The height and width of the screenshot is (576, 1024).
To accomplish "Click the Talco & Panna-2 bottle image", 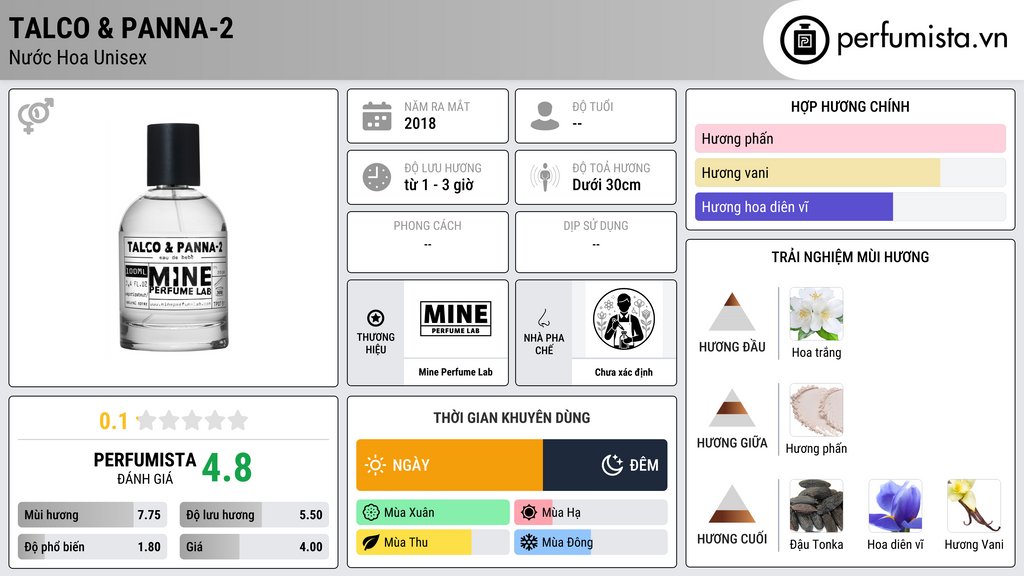I will 173,237.
